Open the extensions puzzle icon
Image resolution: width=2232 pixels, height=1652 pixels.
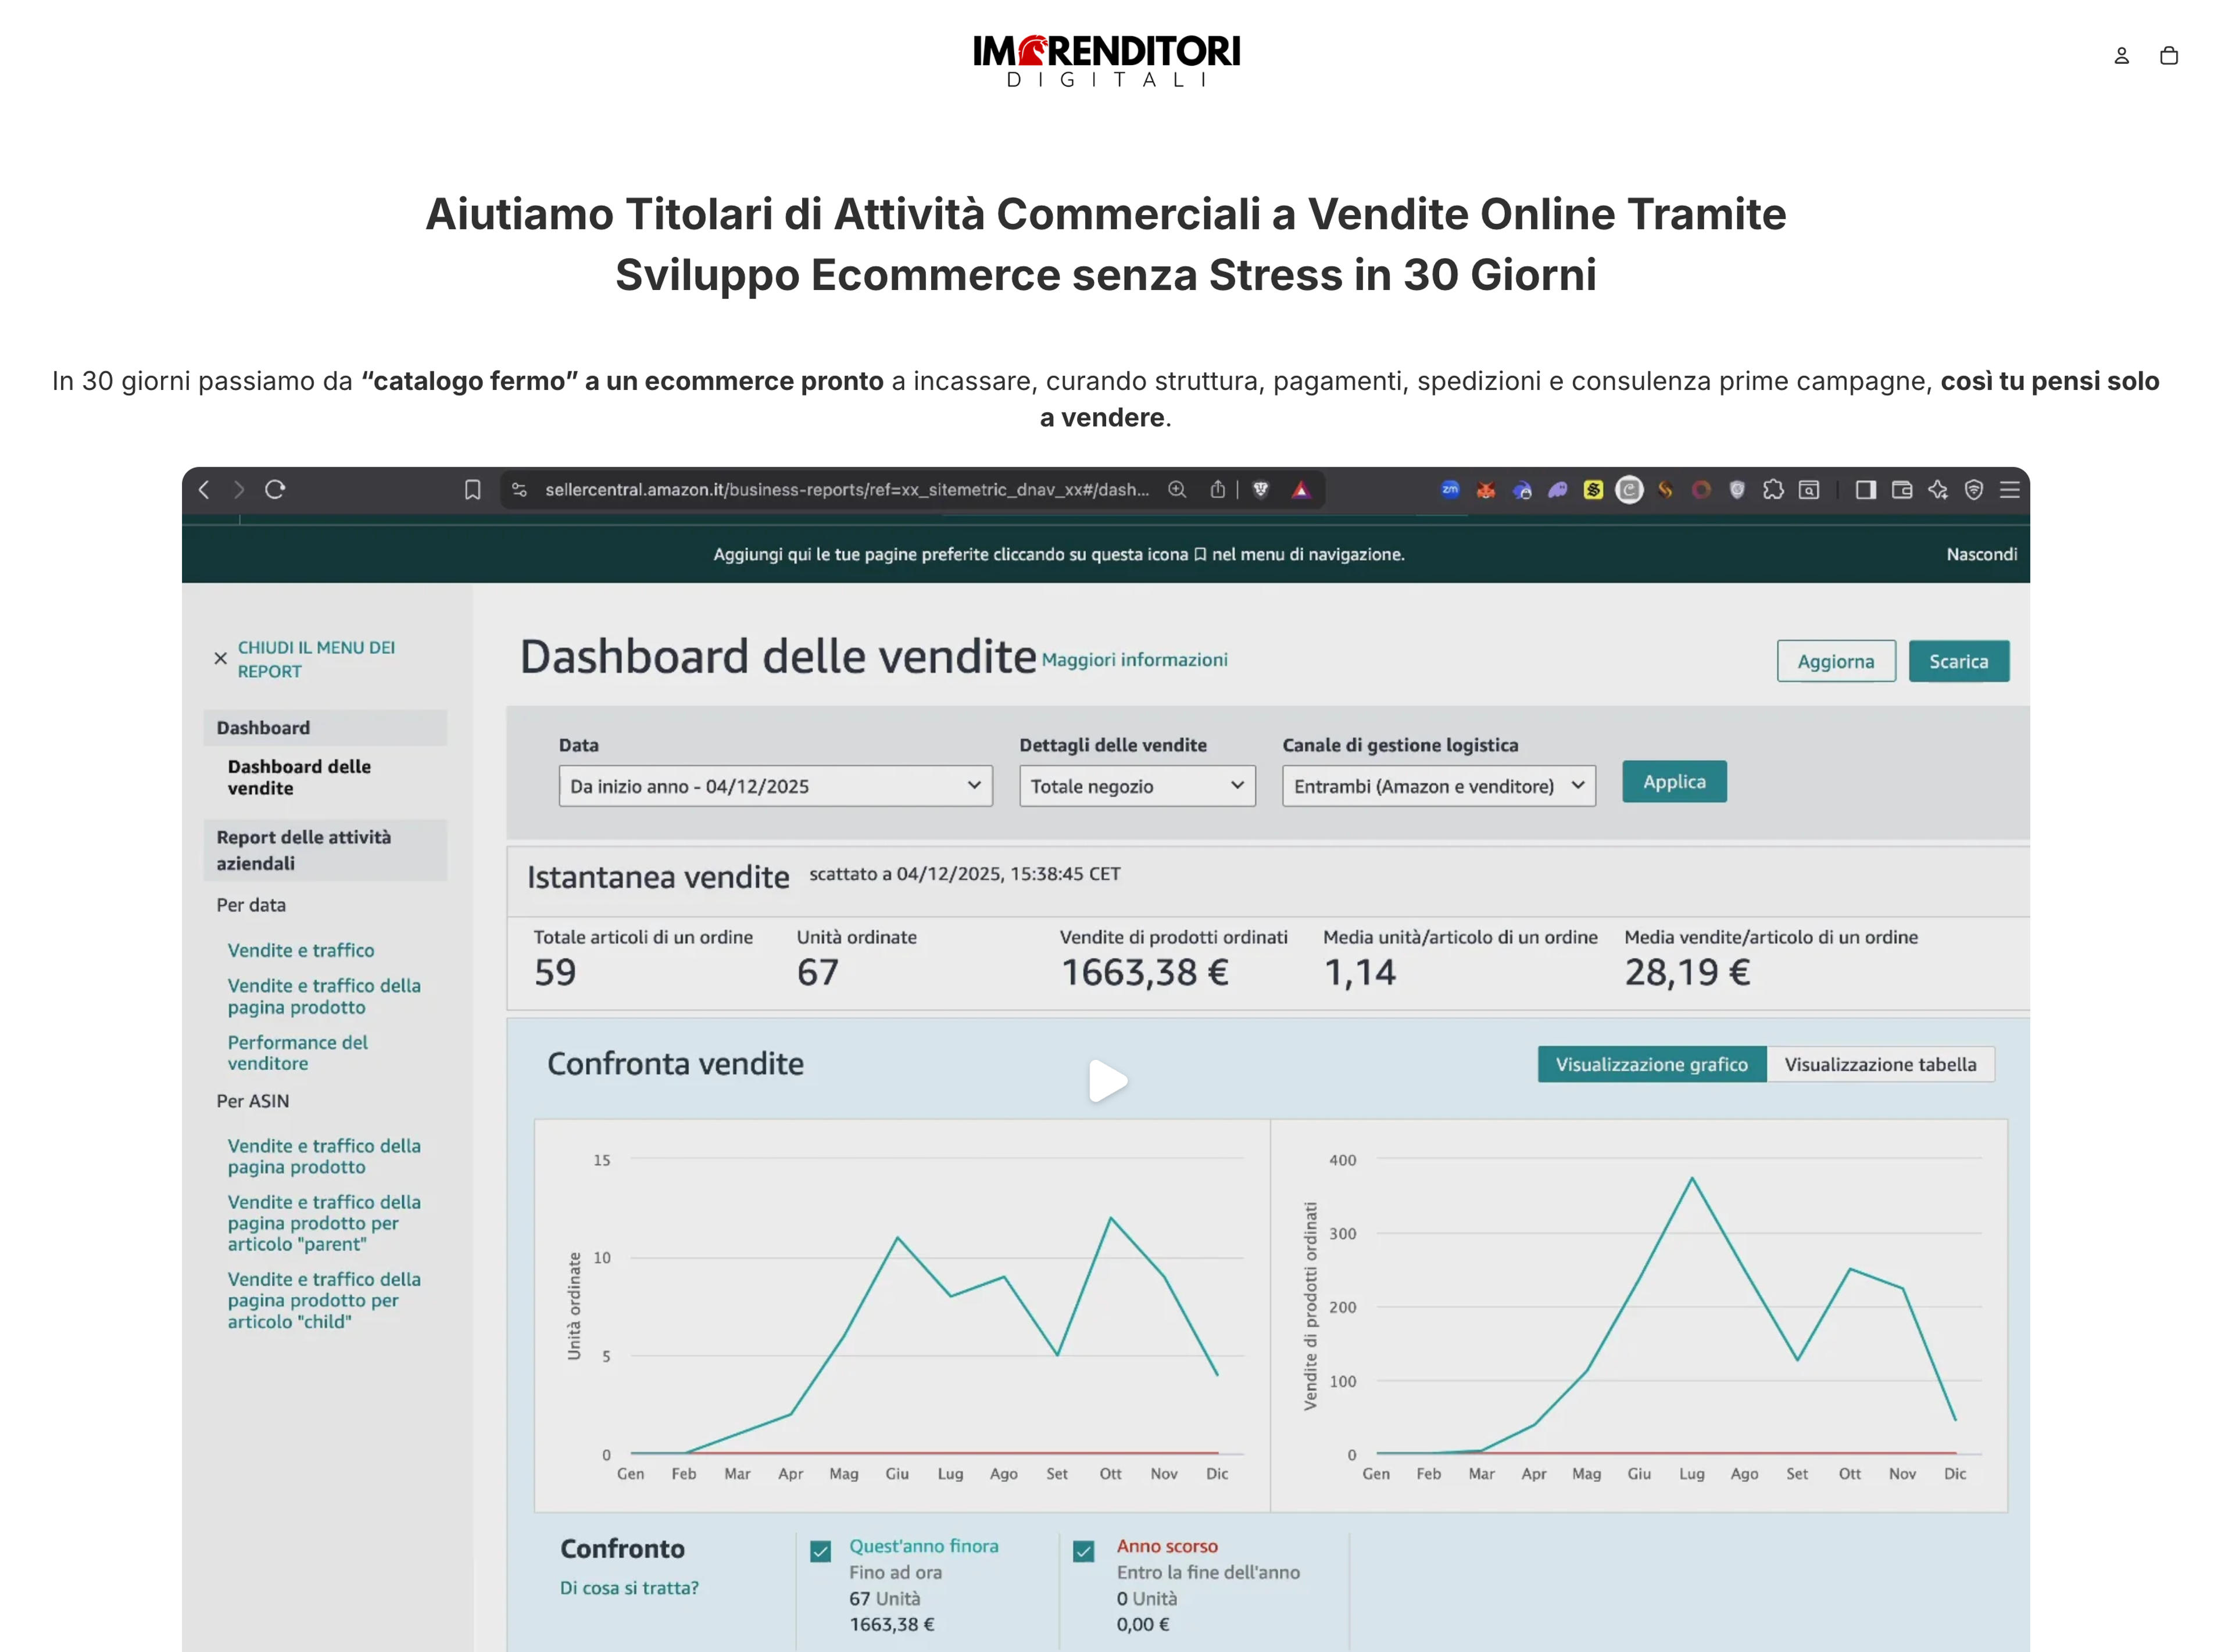[1773, 489]
